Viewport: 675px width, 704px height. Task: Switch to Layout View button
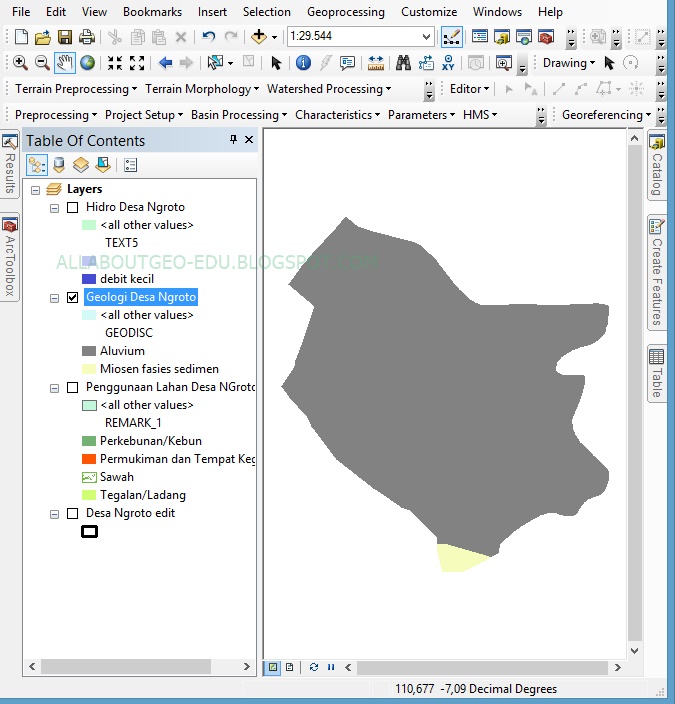[x=290, y=667]
